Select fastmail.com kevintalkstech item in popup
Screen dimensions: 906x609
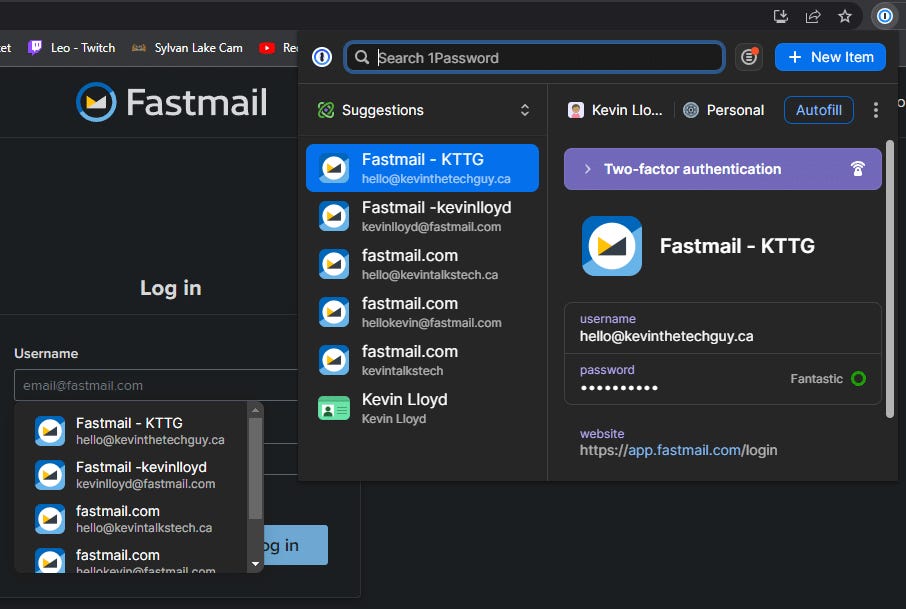coord(422,360)
